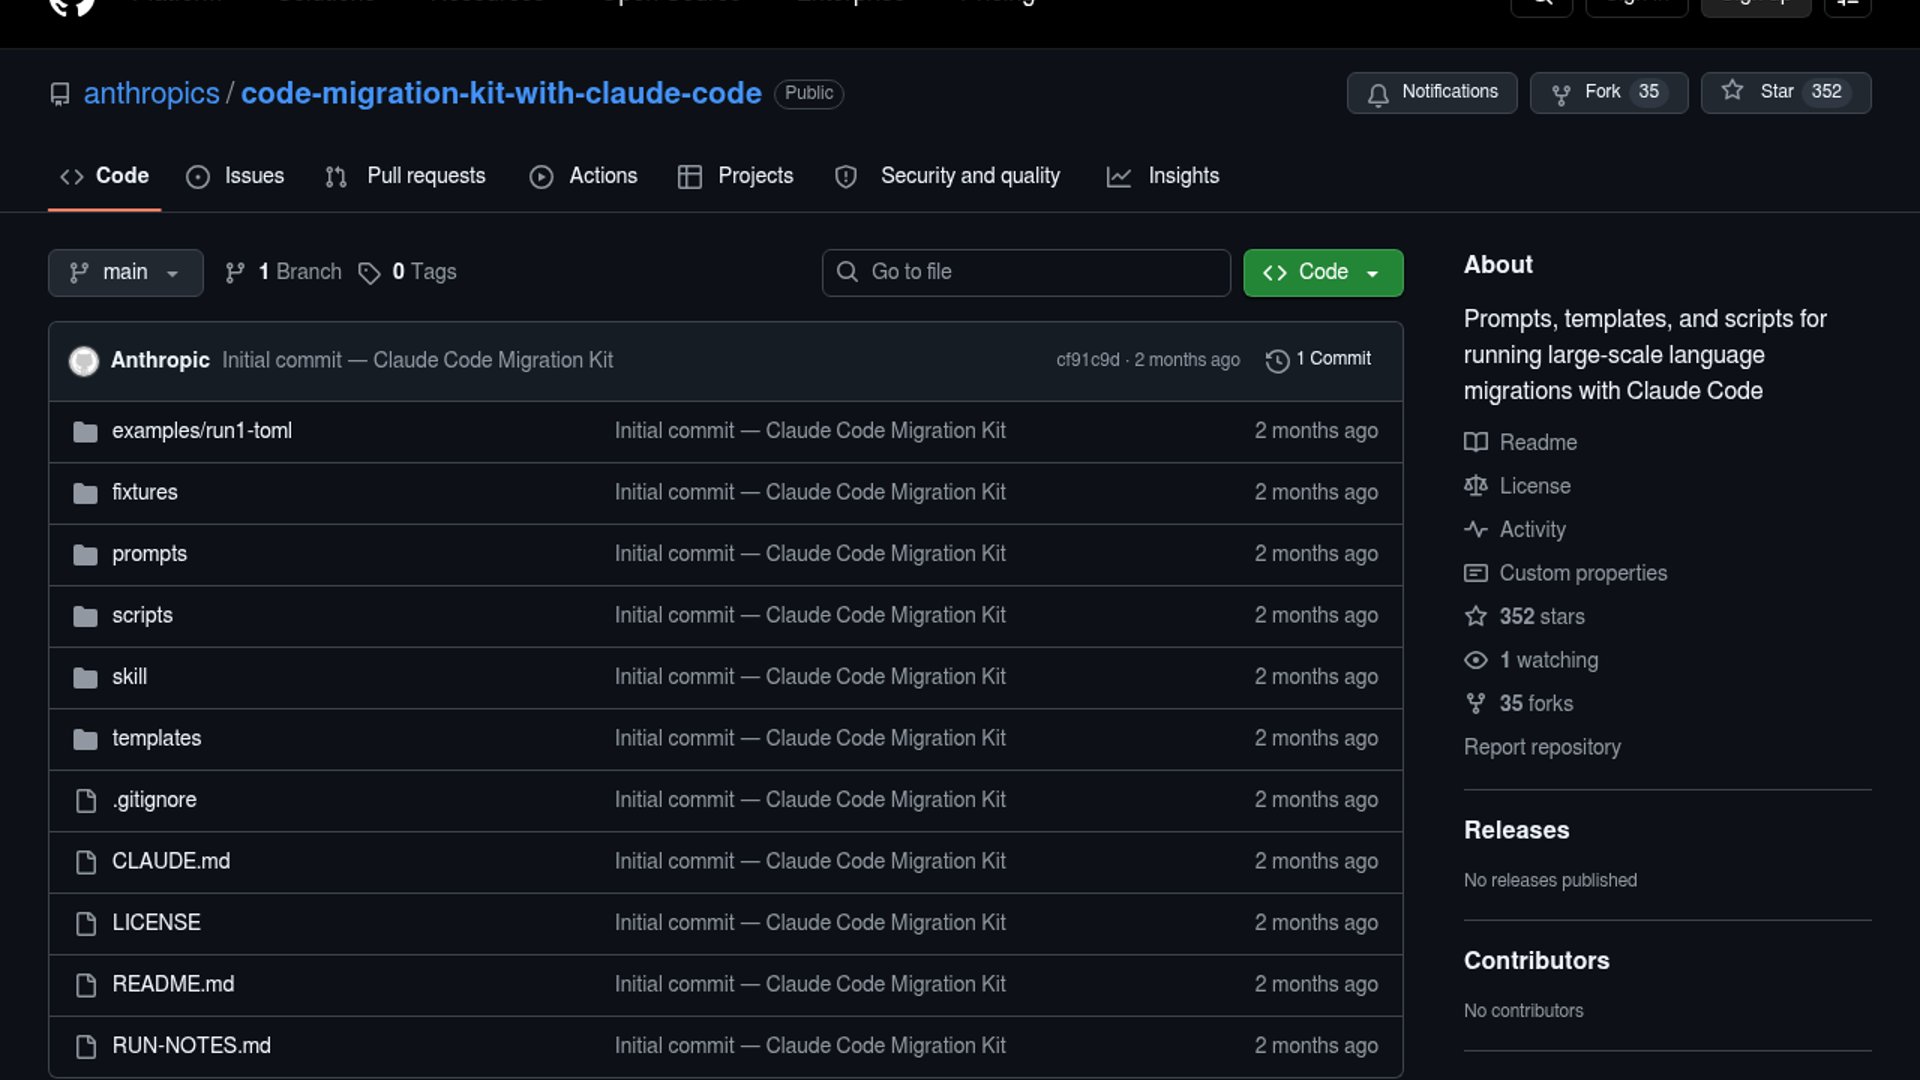Click the branch icon beside 1 Branch
The image size is (1920, 1080).
[x=235, y=273]
